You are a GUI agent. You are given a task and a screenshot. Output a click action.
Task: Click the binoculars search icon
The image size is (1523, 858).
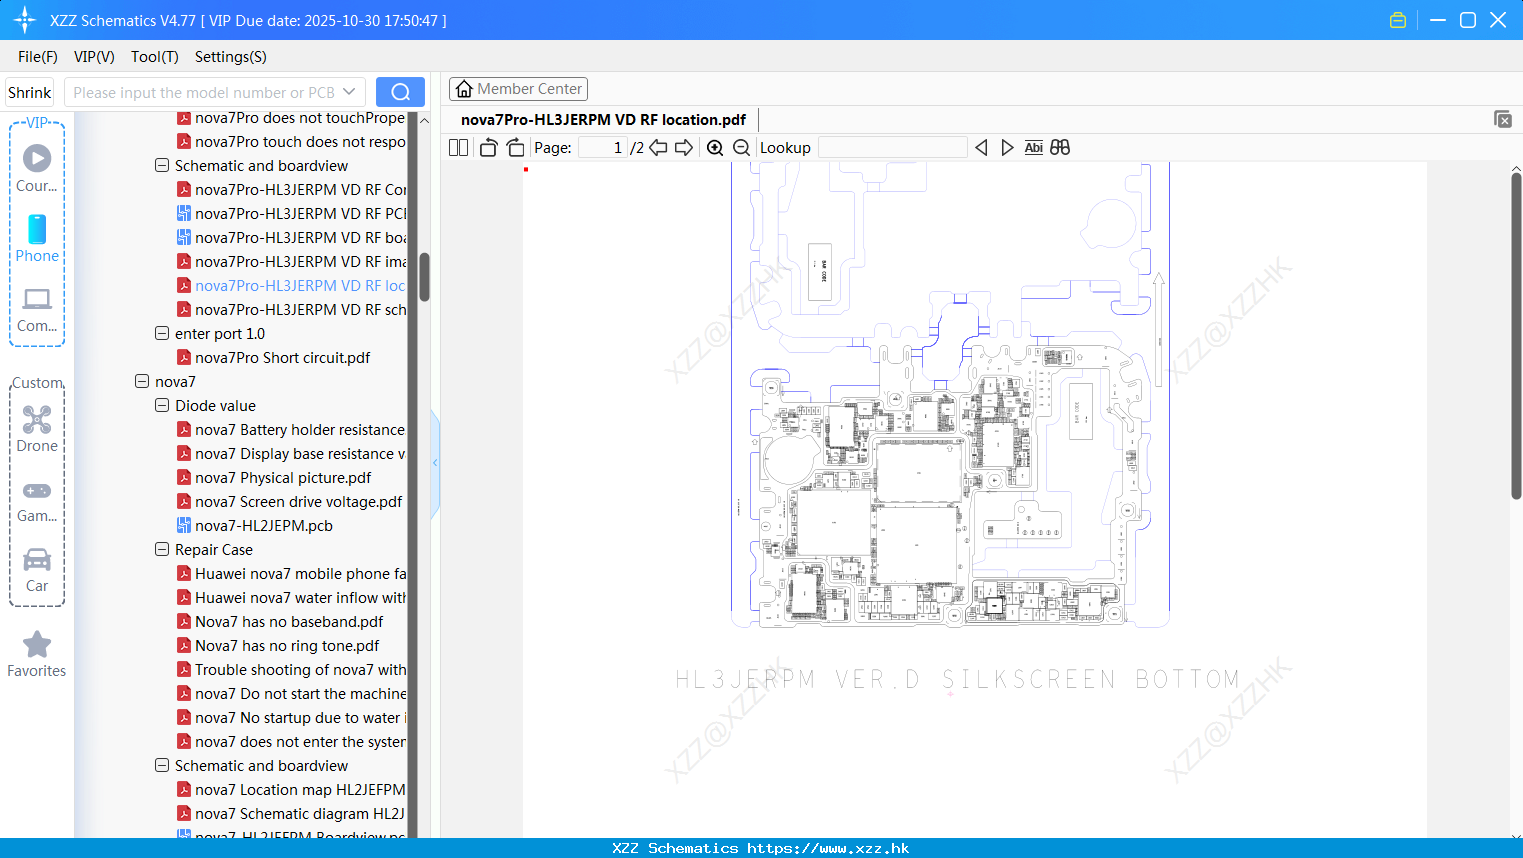[x=1060, y=148]
